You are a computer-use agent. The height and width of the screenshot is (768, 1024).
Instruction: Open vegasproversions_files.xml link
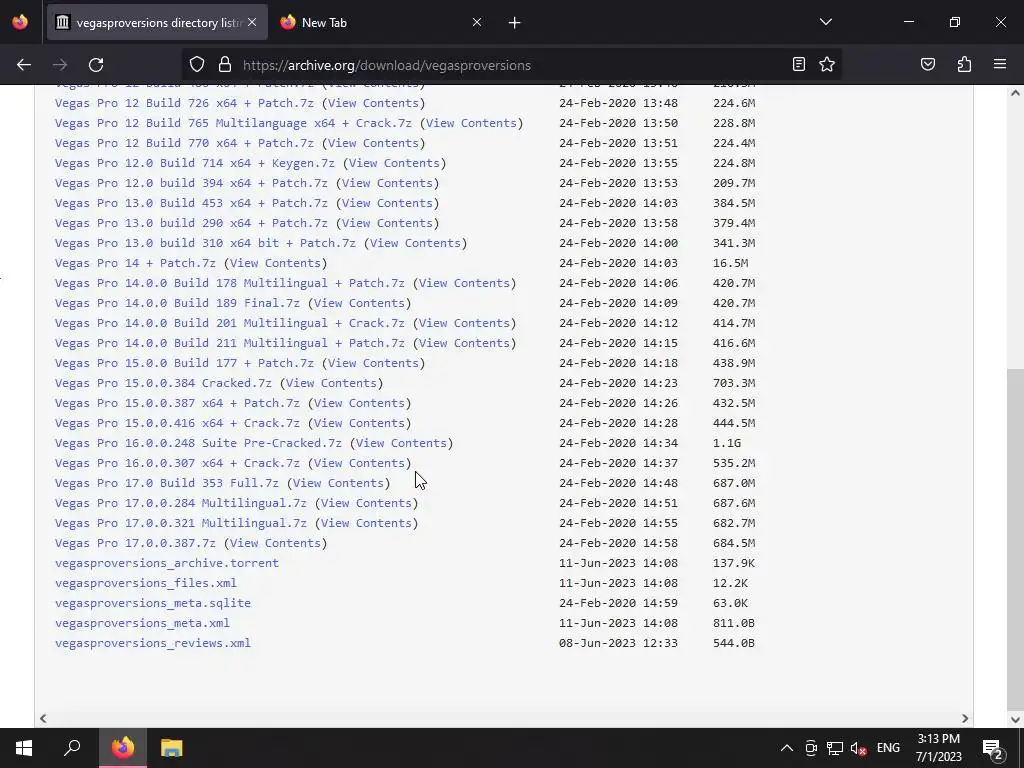146,583
